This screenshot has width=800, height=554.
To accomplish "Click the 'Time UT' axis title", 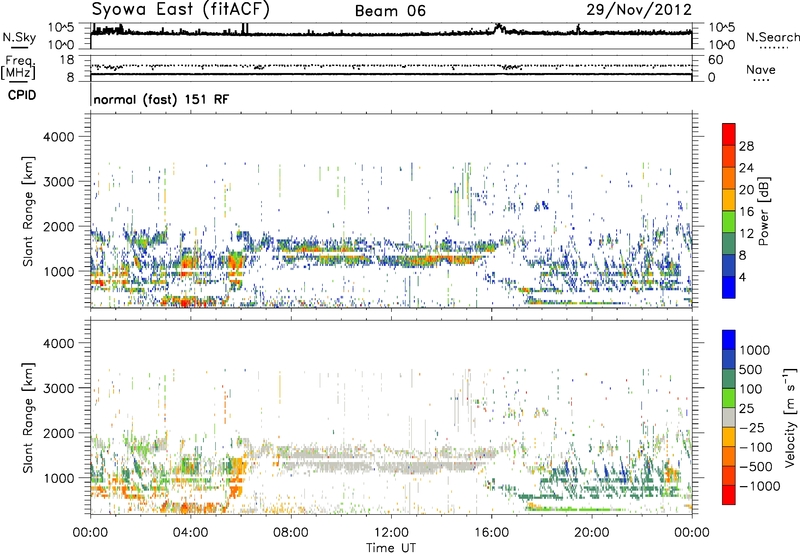I will pos(391,548).
